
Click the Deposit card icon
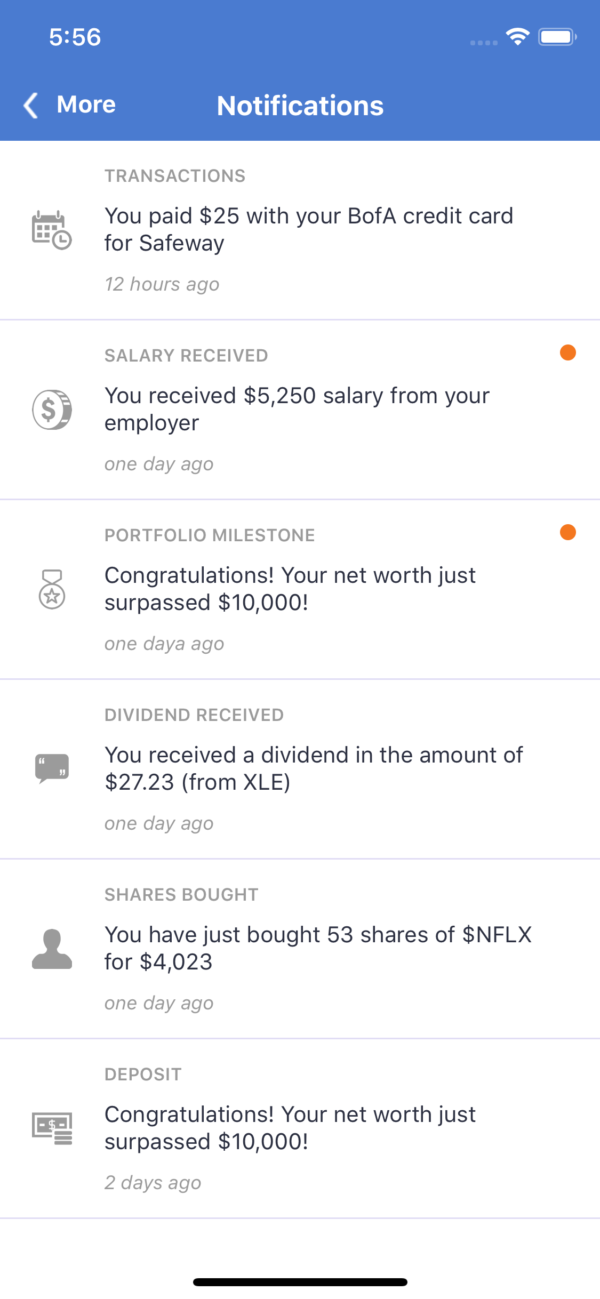click(52, 1127)
